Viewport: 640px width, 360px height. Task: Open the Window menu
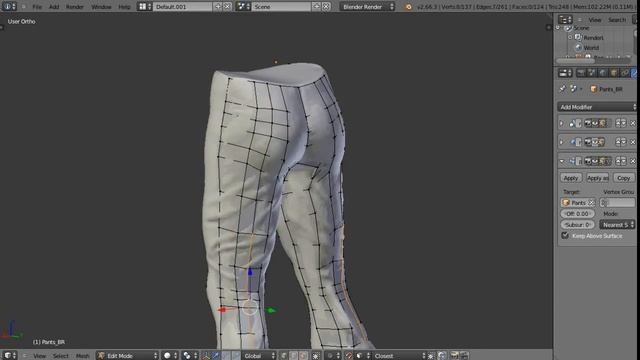point(101,7)
